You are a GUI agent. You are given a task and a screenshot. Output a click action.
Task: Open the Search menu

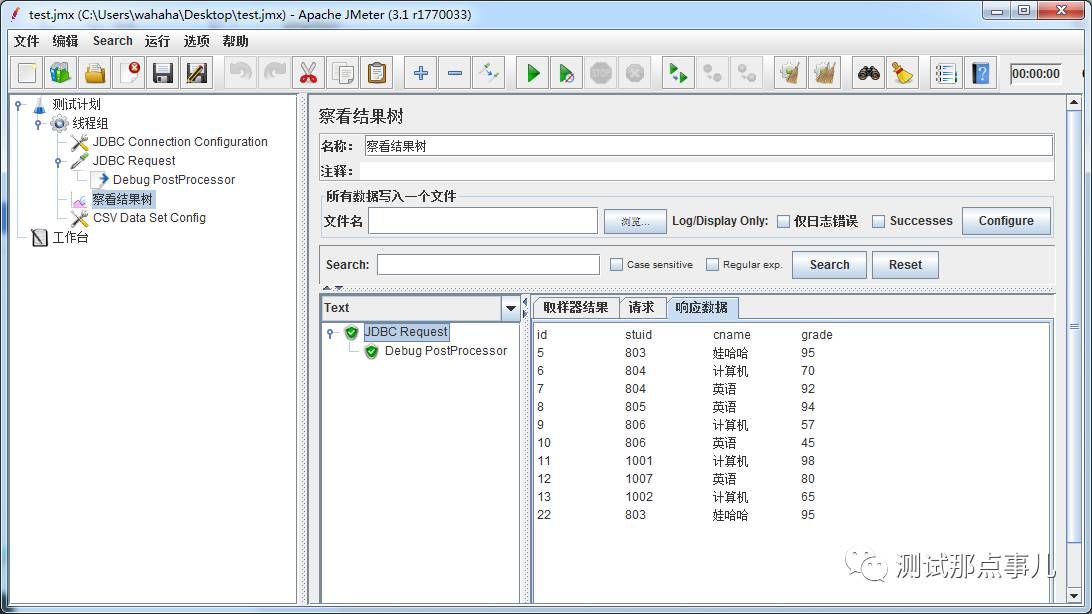tap(113, 41)
